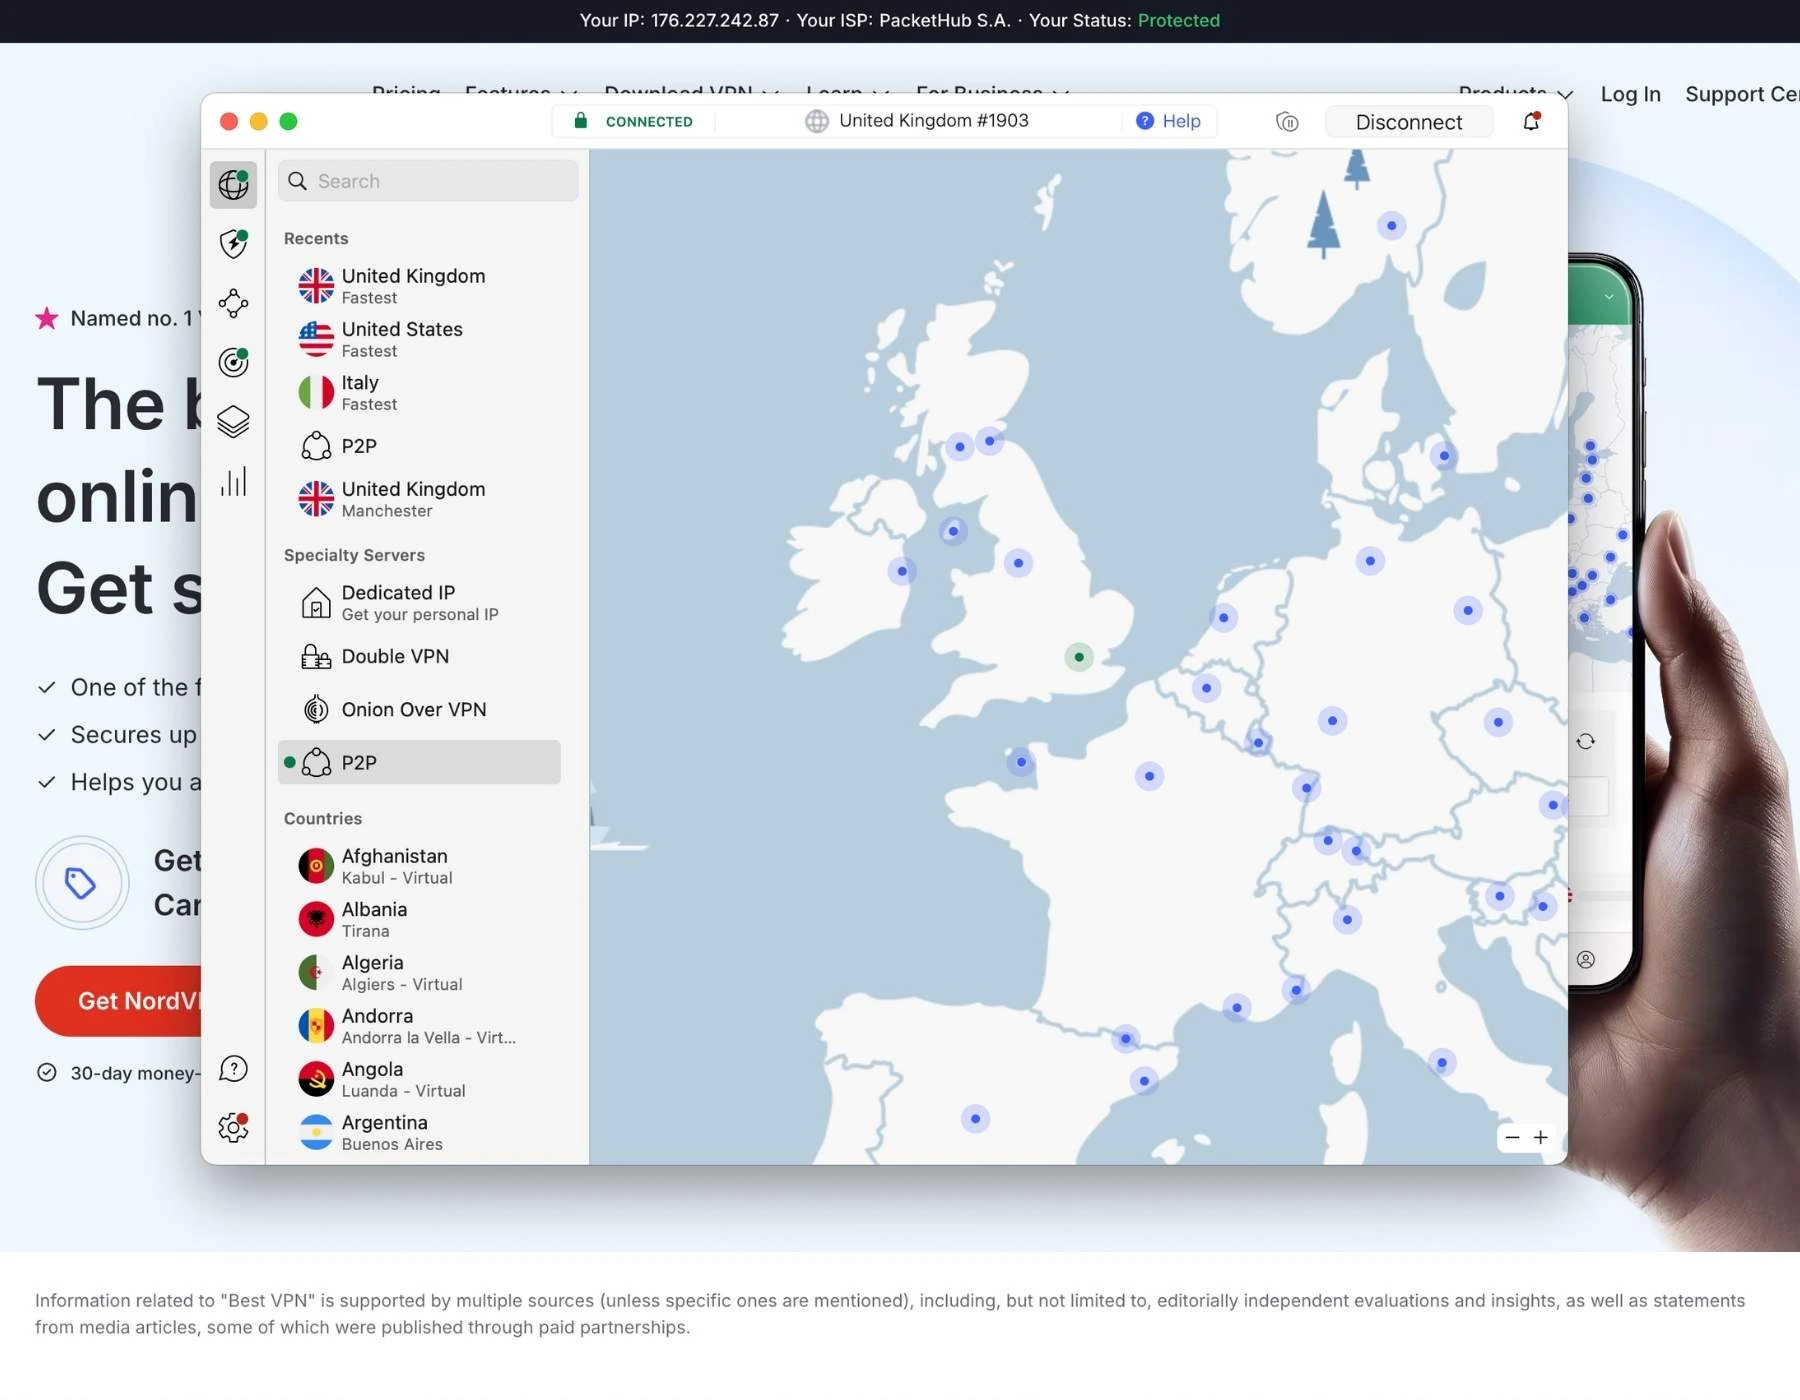Select United Kingdom Fastest in Recents
Viewport: 1800px width, 1400px height.
point(419,286)
